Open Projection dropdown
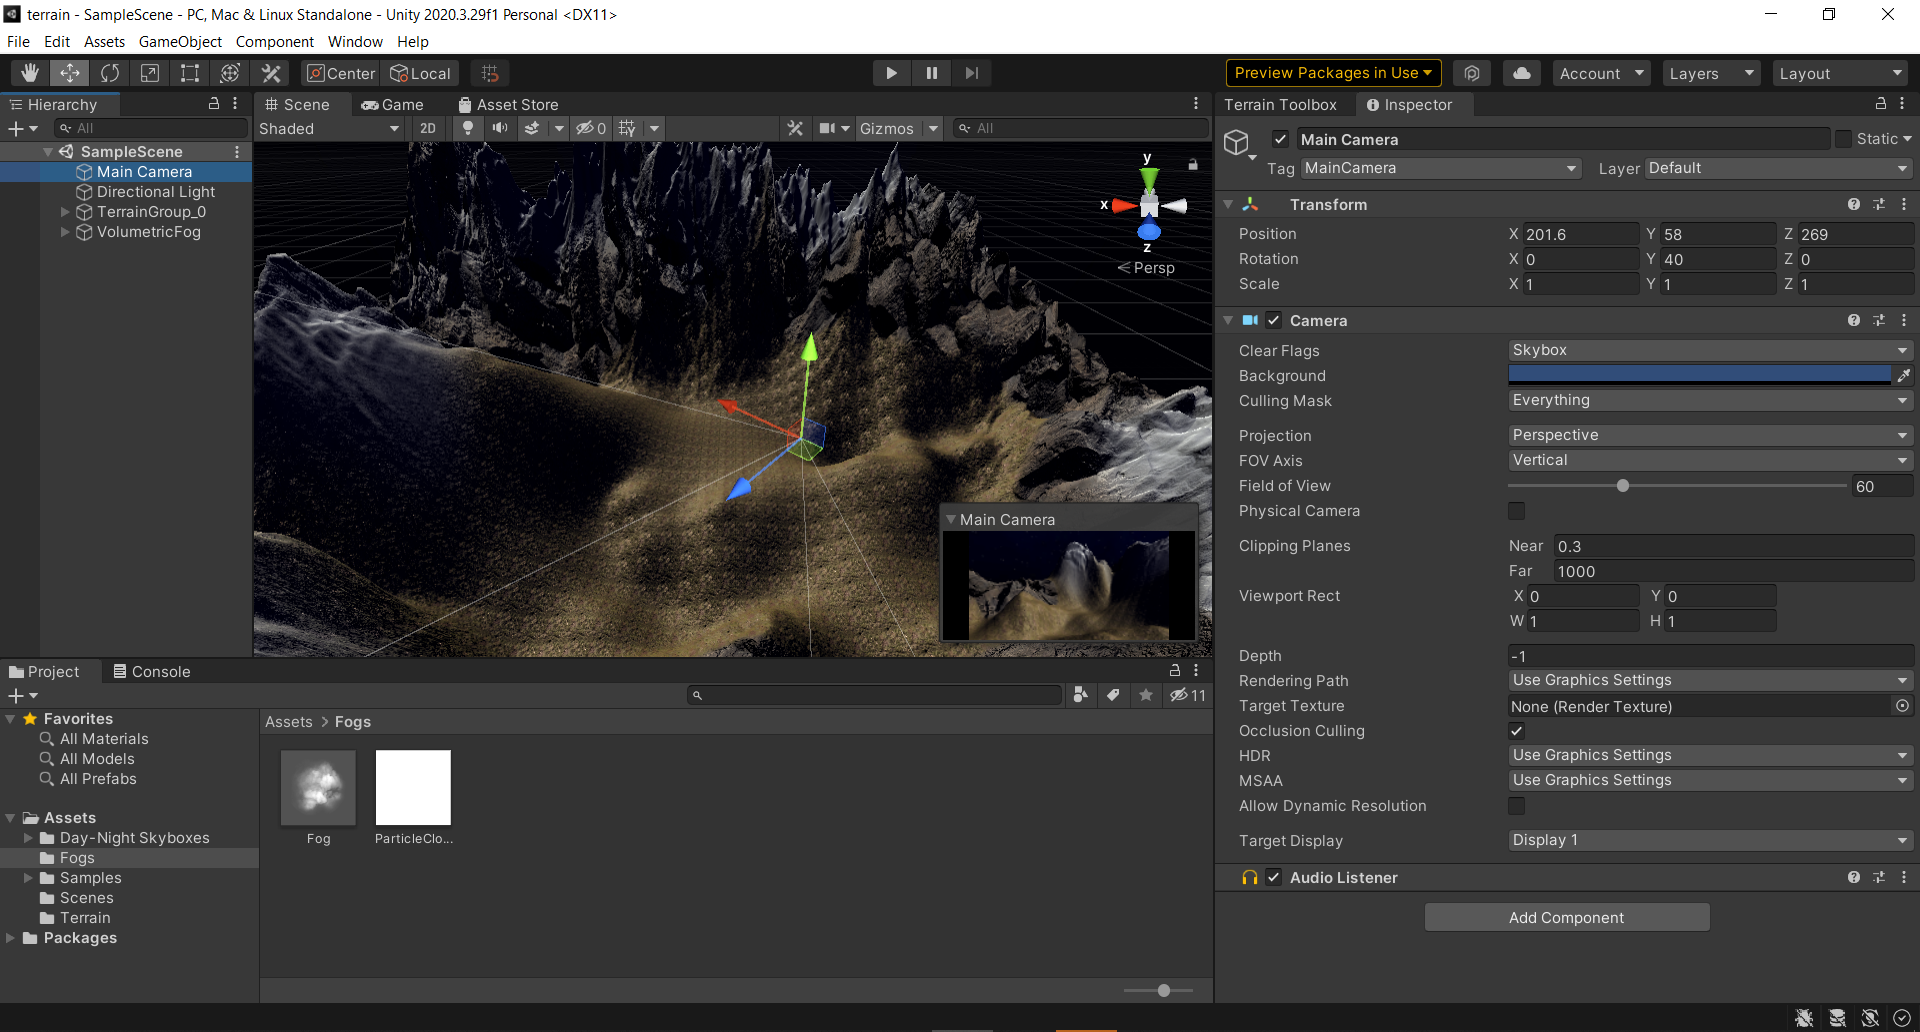 point(1710,435)
